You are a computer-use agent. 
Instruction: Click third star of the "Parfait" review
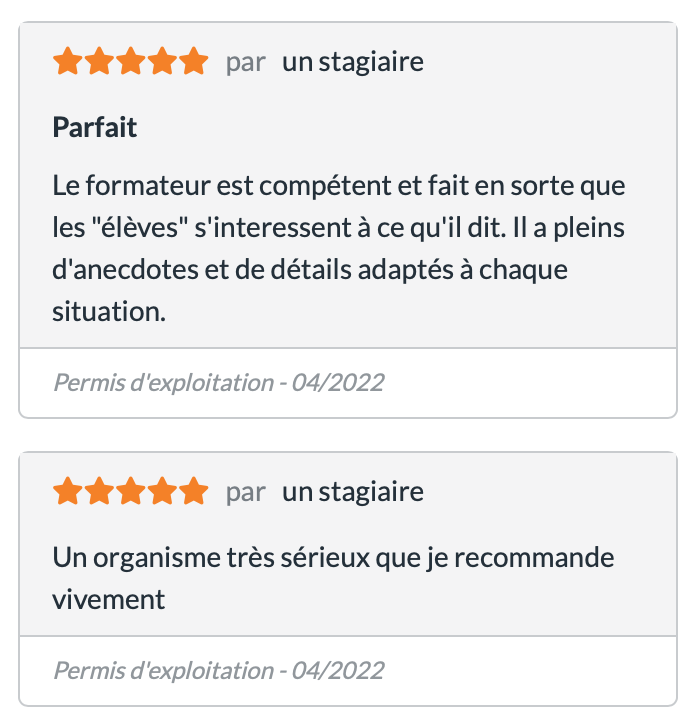pyautogui.click(x=131, y=62)
